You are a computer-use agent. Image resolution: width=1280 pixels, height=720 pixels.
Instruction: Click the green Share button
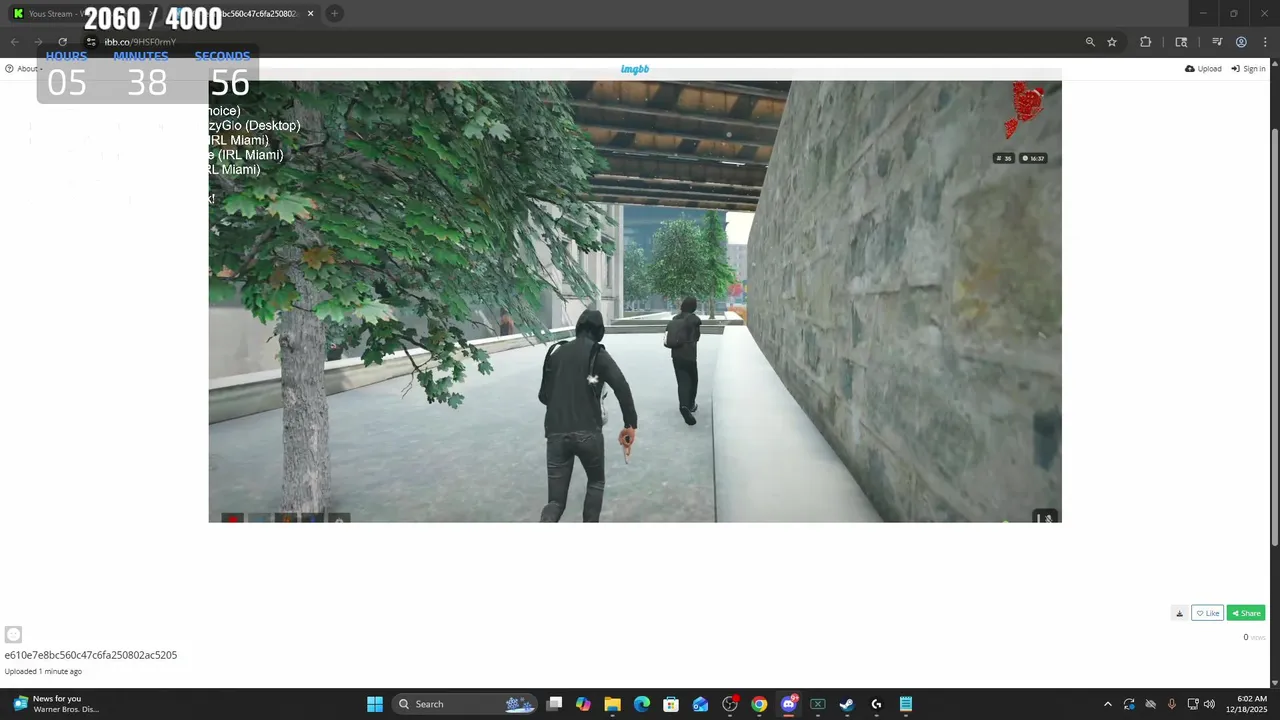click(1246, 613)
